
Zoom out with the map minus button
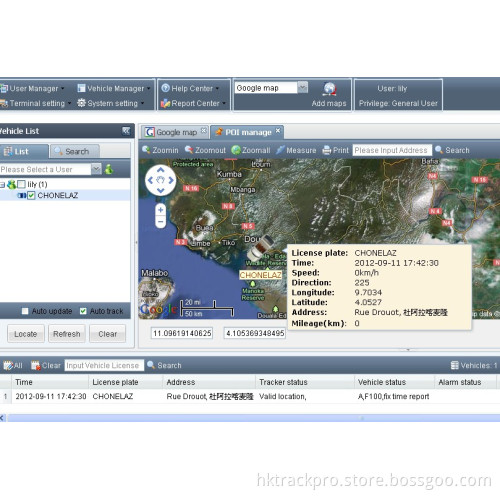(161, 222)
